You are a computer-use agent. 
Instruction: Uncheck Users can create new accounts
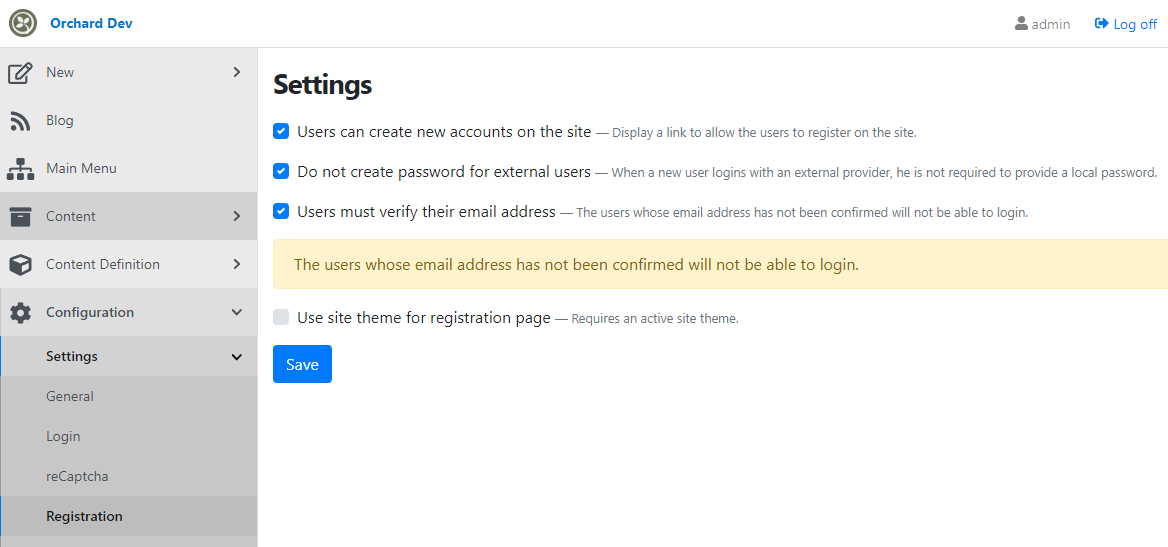pyautogui.click(x=281, y=132)
